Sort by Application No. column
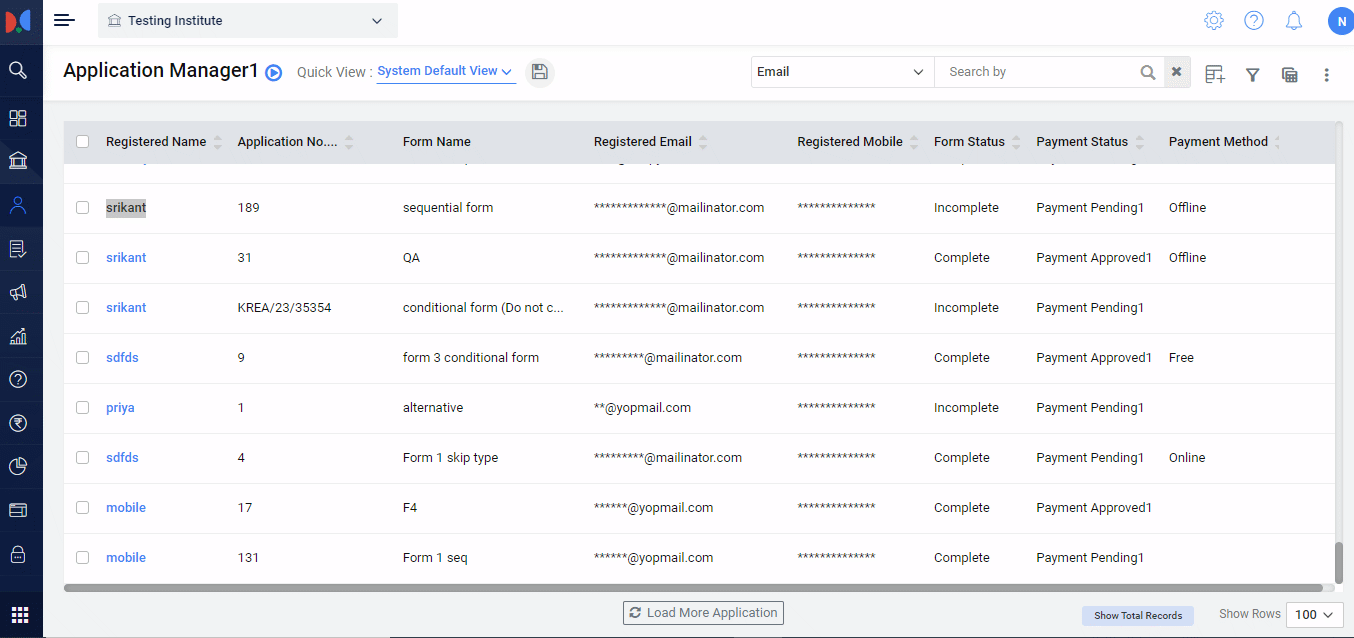 coord(348,142)
